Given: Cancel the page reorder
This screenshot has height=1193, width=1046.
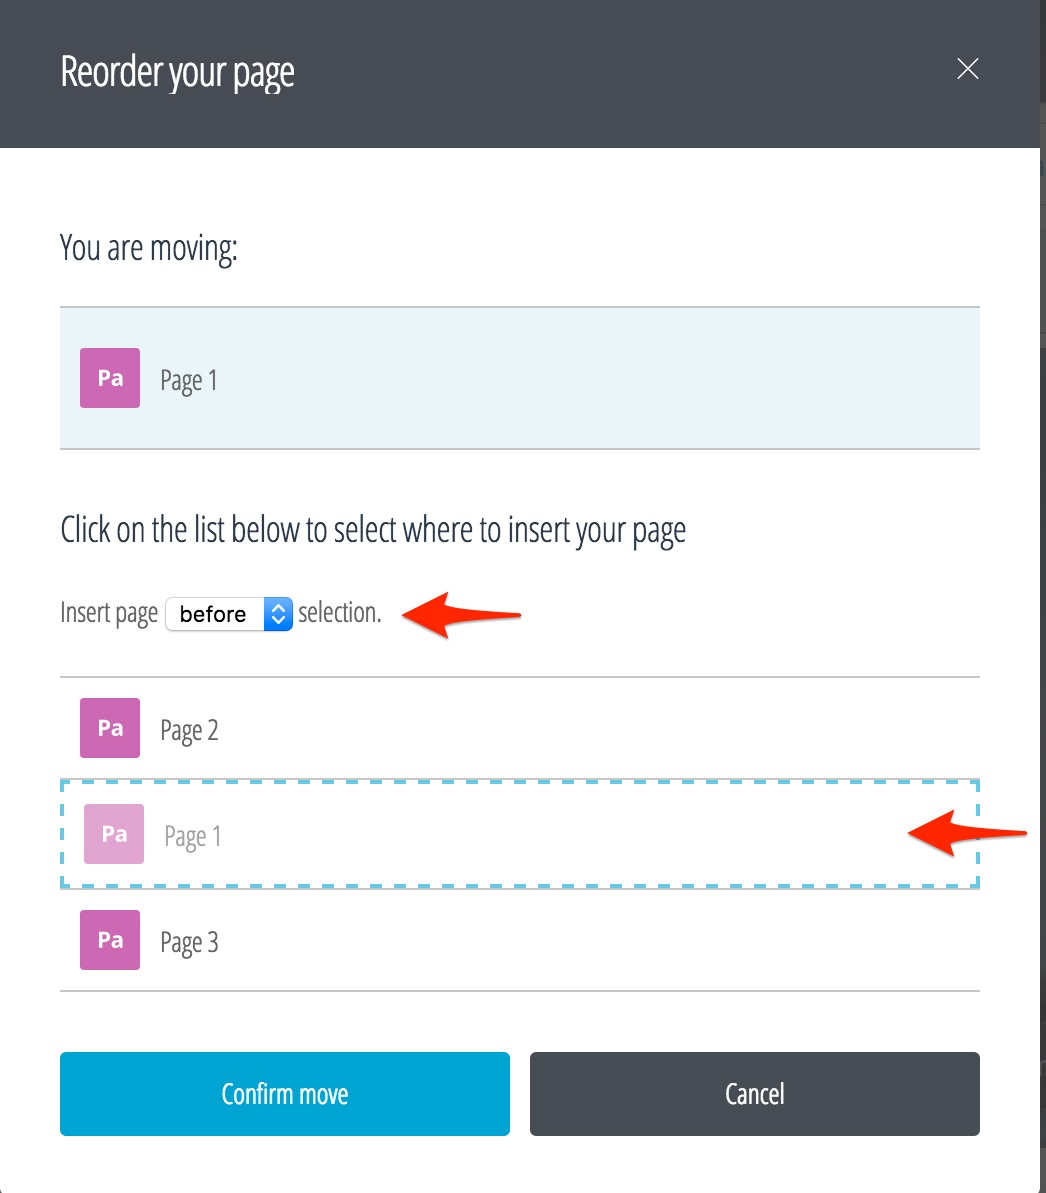Looking at the screenshot, I should pyautogui.click(x=754, y=1094).
